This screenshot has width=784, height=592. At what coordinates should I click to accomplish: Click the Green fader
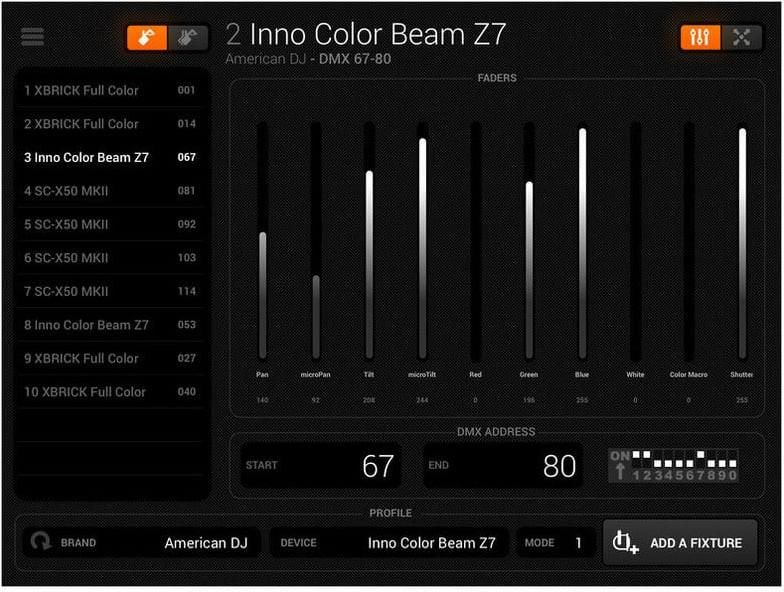pyautogui.click(x=529, y=241)
